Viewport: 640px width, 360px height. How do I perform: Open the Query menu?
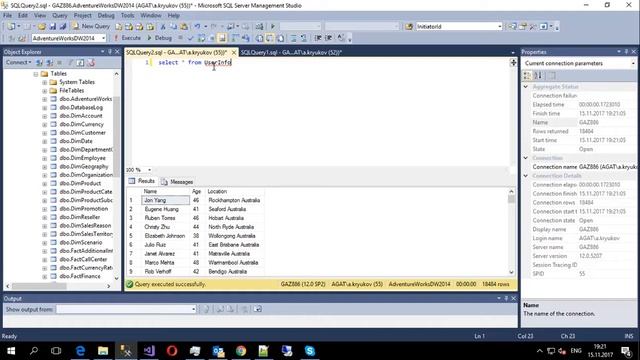[x=60, y=16]
